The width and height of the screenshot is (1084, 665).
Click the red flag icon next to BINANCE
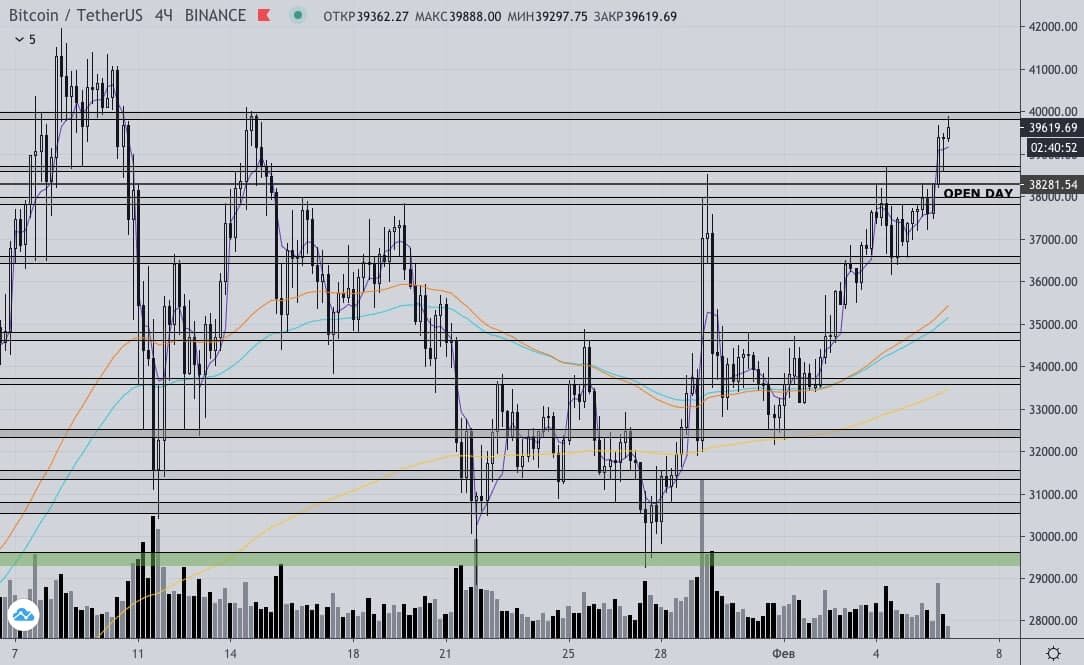point(264,15)
